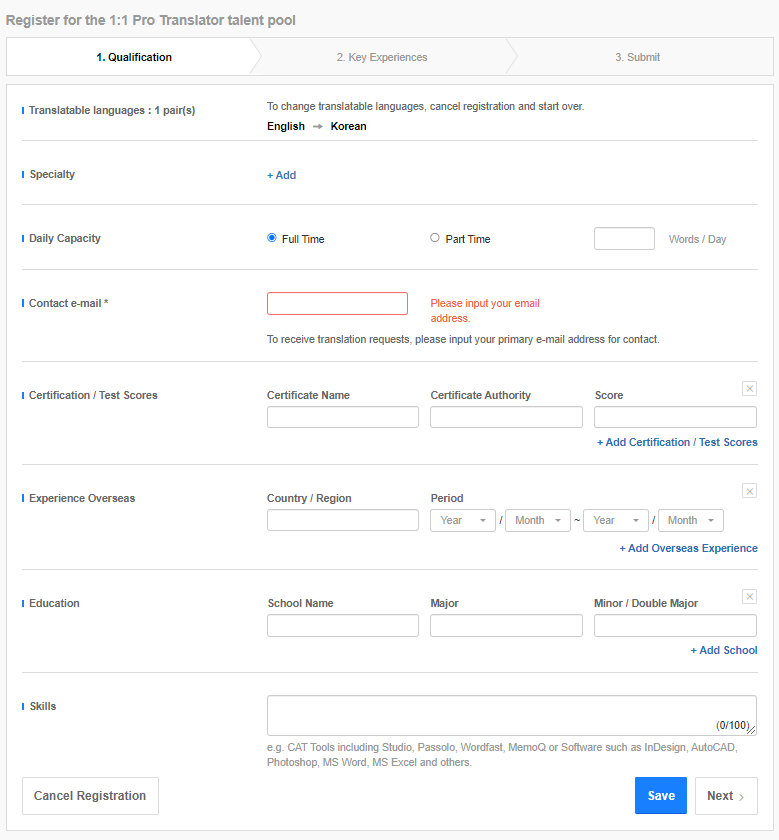Viewport: 779px width, 840px height.
Task: Click the Add School link
Action: pos(724,650)
